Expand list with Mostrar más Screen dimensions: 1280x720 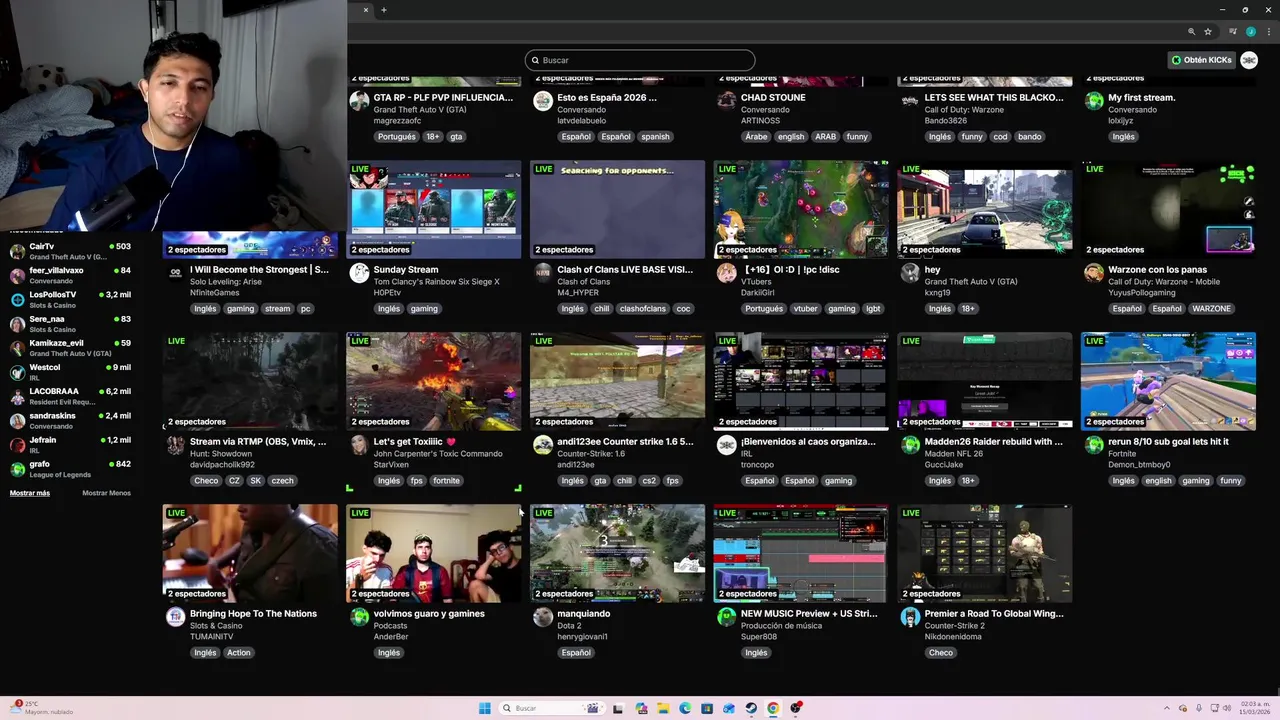click(29, 493)
